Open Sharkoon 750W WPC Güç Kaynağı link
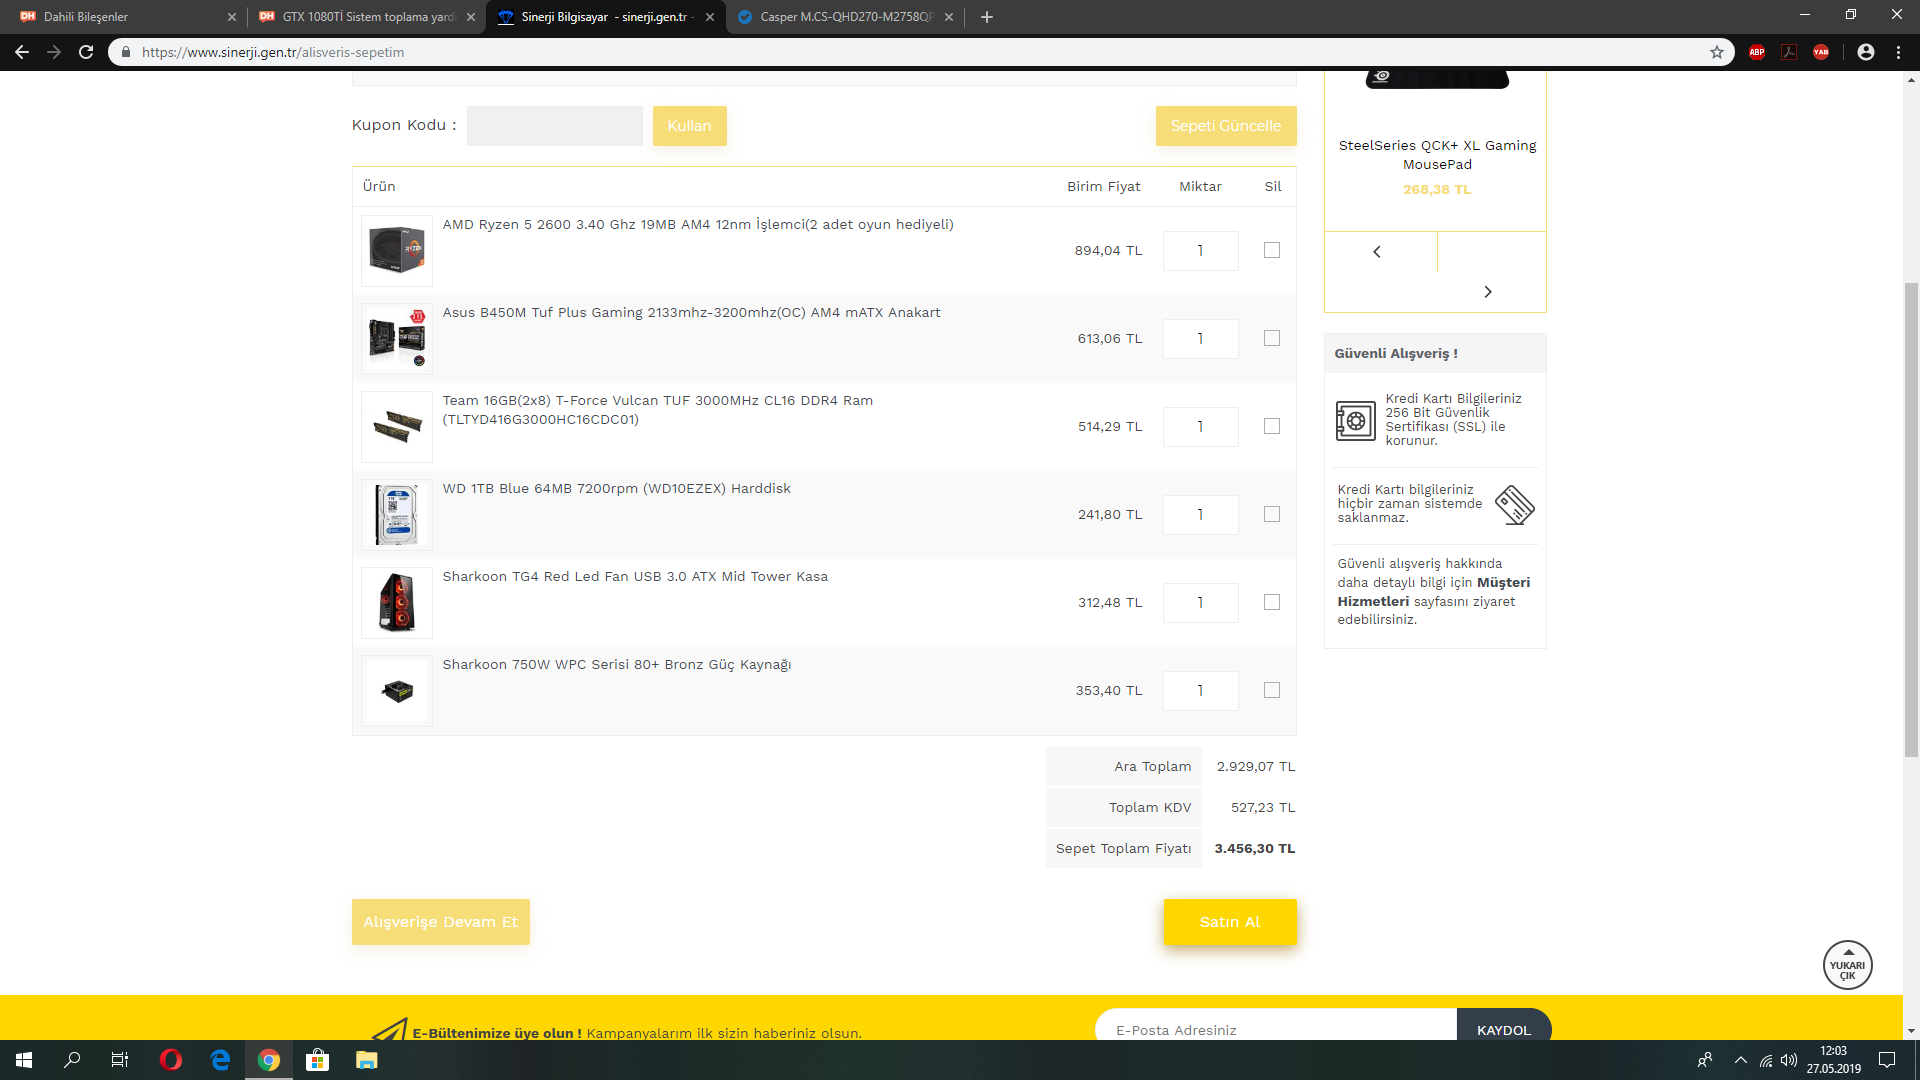 click(617, 665)
